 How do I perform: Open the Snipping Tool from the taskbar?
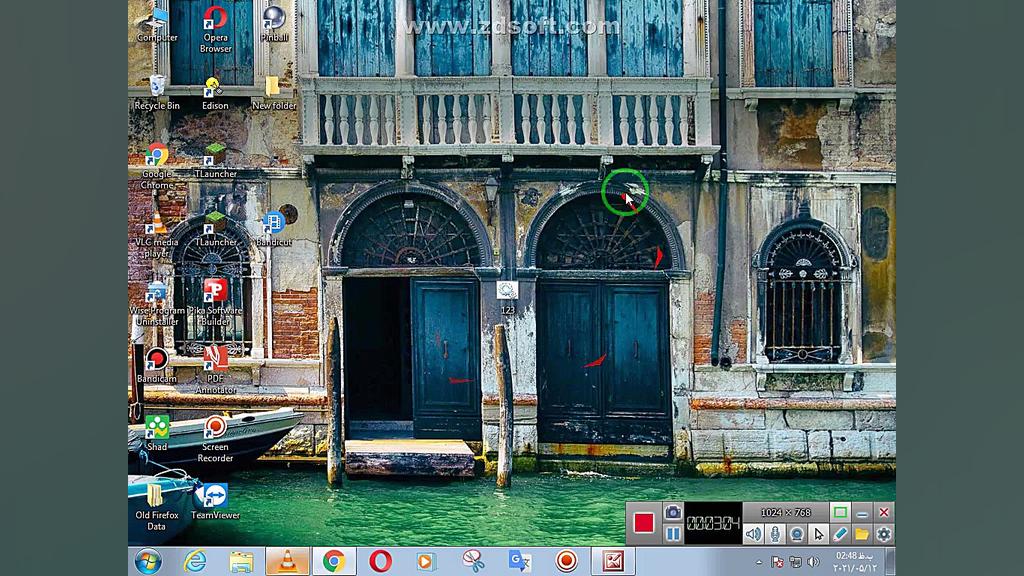point(473,562)
